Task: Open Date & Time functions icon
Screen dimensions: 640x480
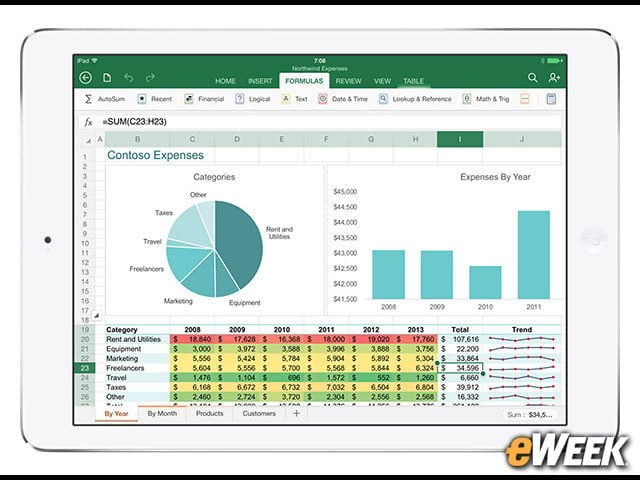Action: pyautogui.click(x=323, y=99)
